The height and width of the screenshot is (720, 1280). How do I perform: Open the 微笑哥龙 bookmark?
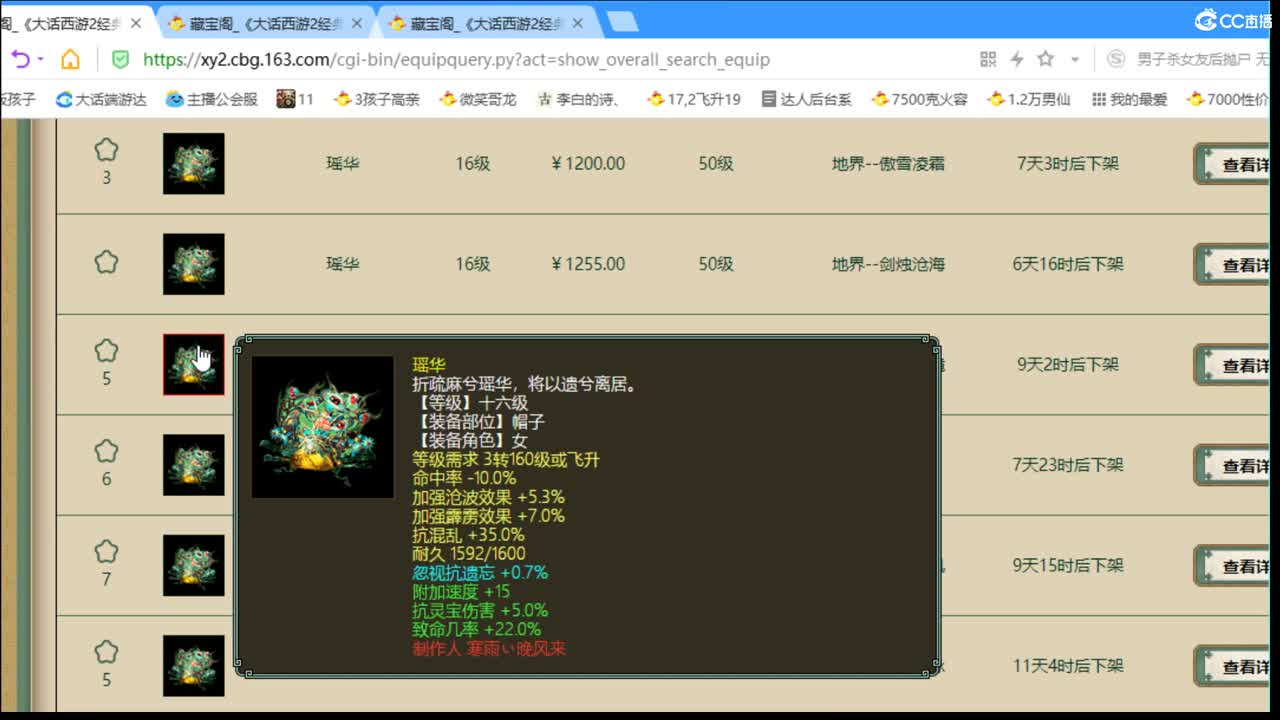(478, 99)
